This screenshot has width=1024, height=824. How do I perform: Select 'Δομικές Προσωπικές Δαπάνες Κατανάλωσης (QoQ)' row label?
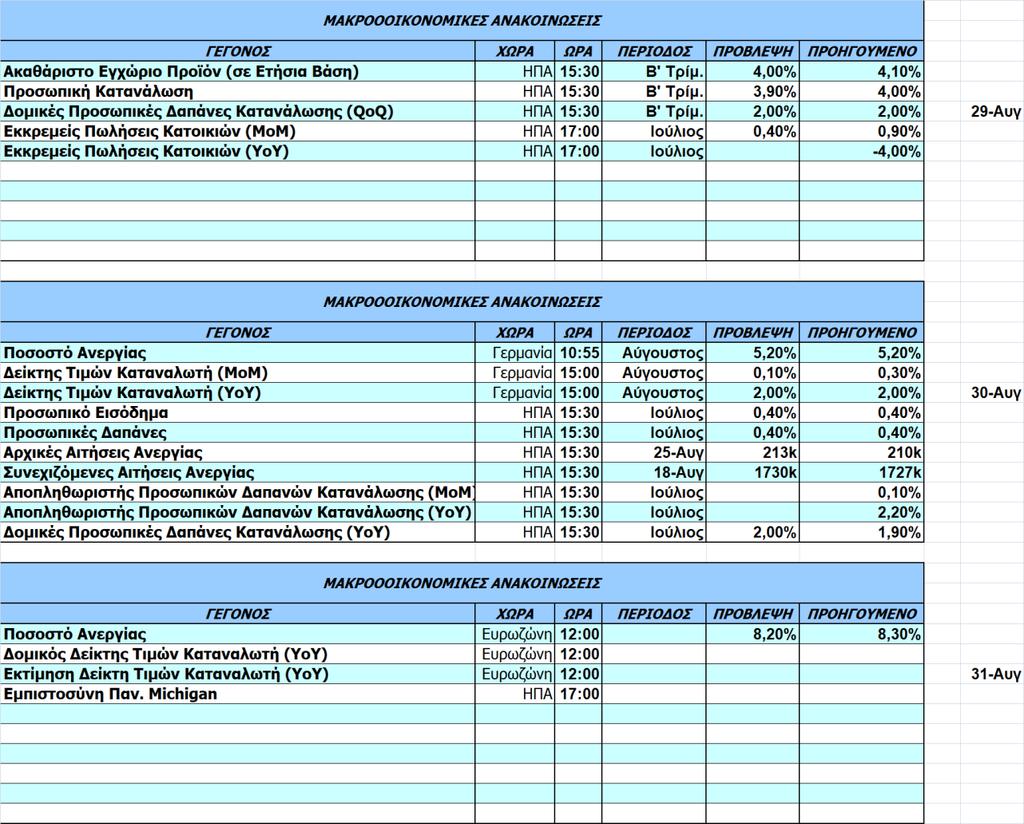[x=238, y=111]
